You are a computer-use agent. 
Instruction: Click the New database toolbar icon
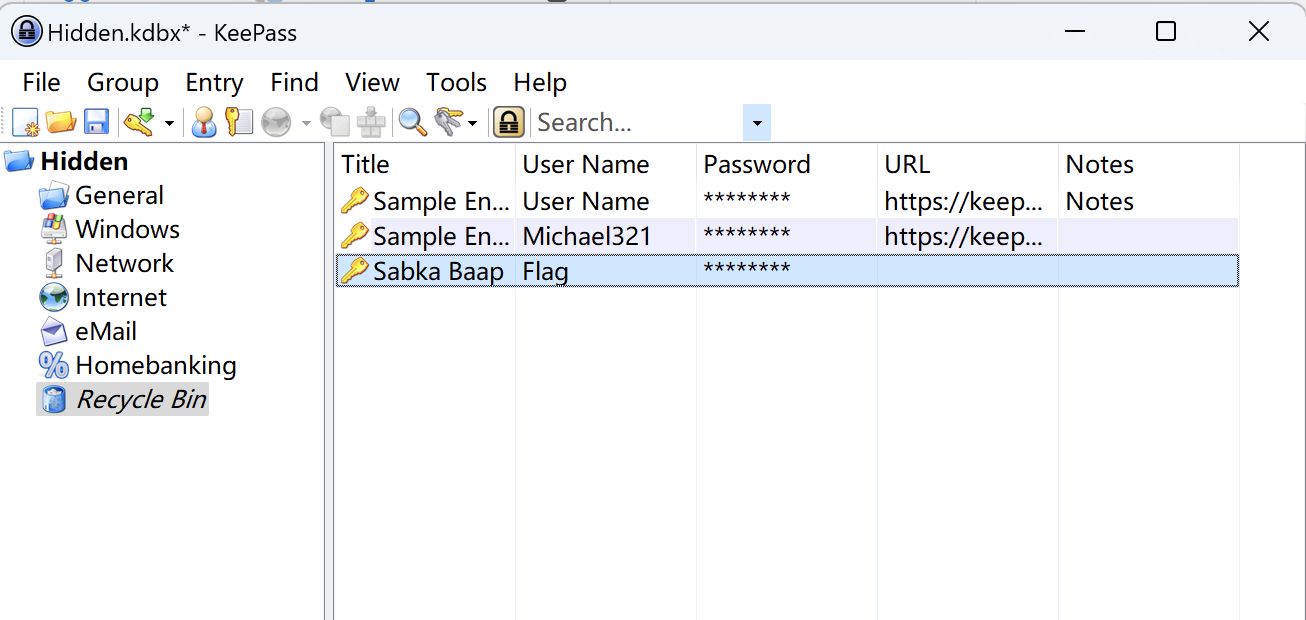tap(25, 122)
